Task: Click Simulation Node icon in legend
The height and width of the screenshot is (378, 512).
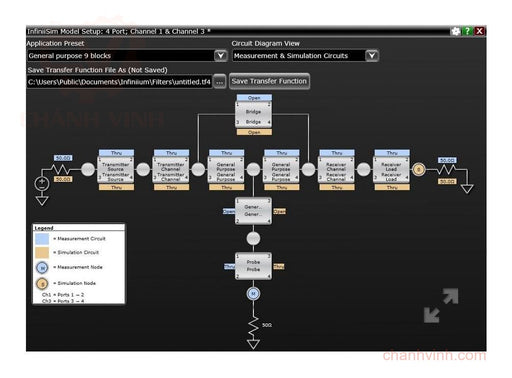Action: pyautogui.click(x=42, y=284)
